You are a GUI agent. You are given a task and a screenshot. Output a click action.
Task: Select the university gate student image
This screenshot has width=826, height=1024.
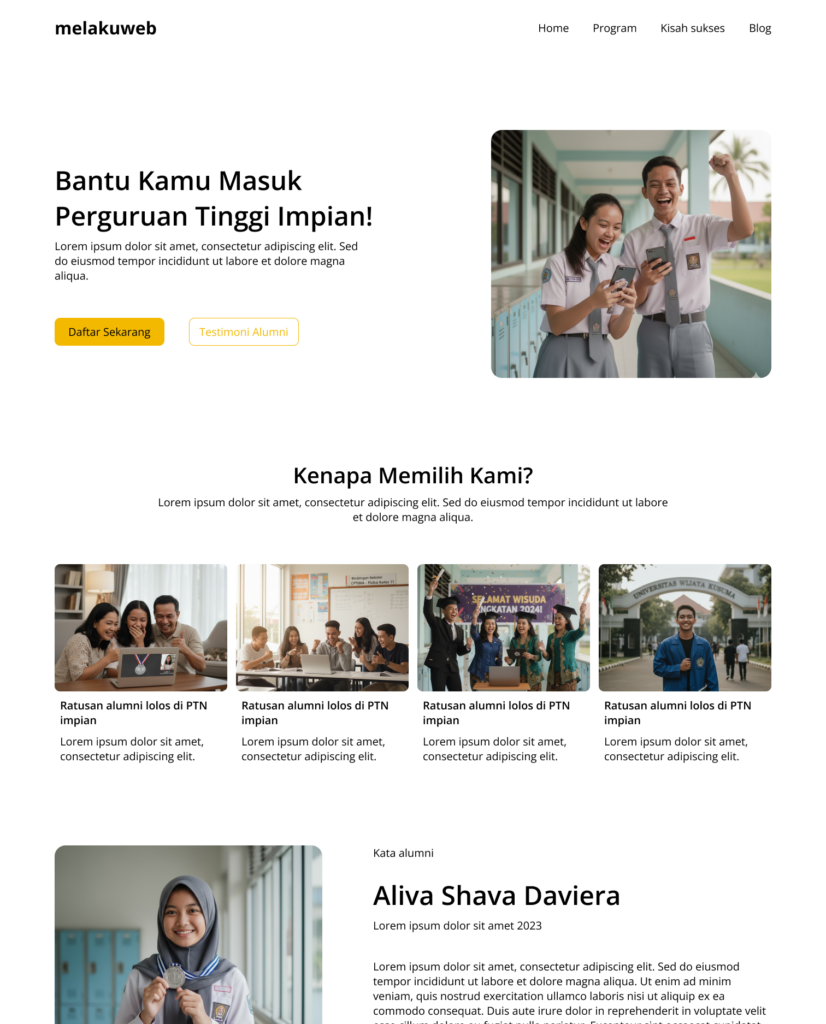tap(685, 628)
